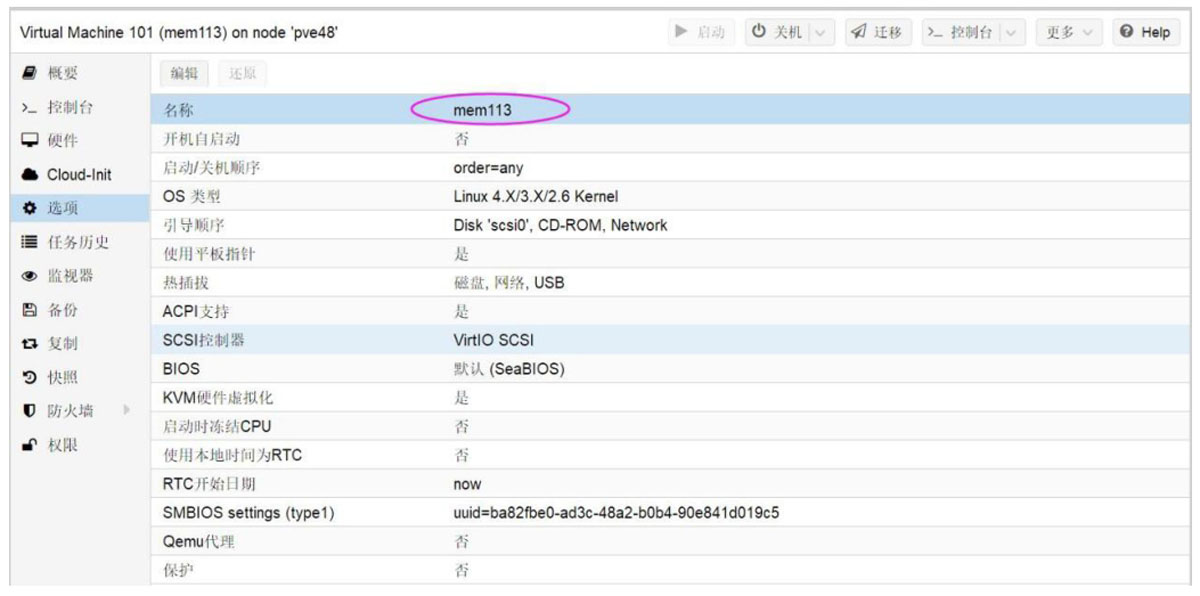Click the 迁移 migrate button
Image resolution: width=1200 pixels, height=596 pixels.
click(x=877, y=33)
